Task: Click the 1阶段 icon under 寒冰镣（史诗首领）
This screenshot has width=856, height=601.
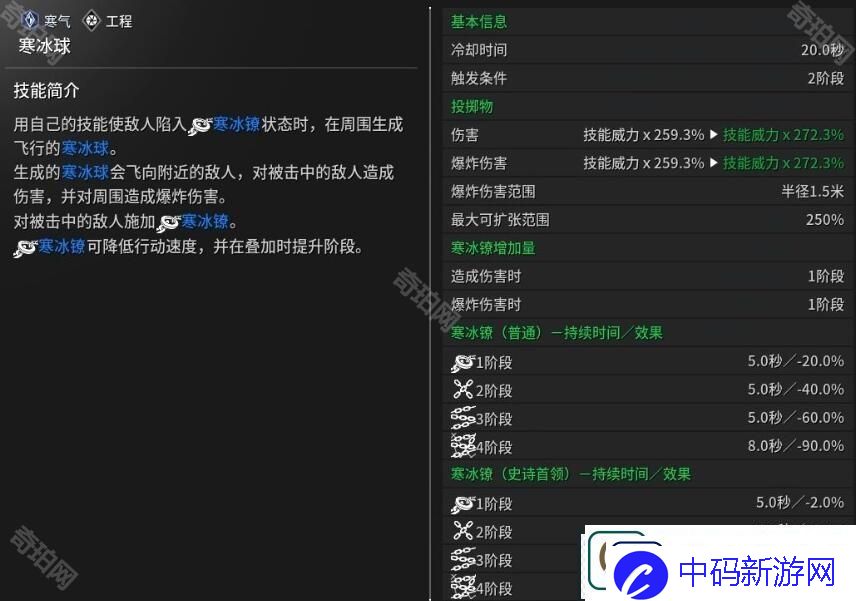Action: coord(463,504)
